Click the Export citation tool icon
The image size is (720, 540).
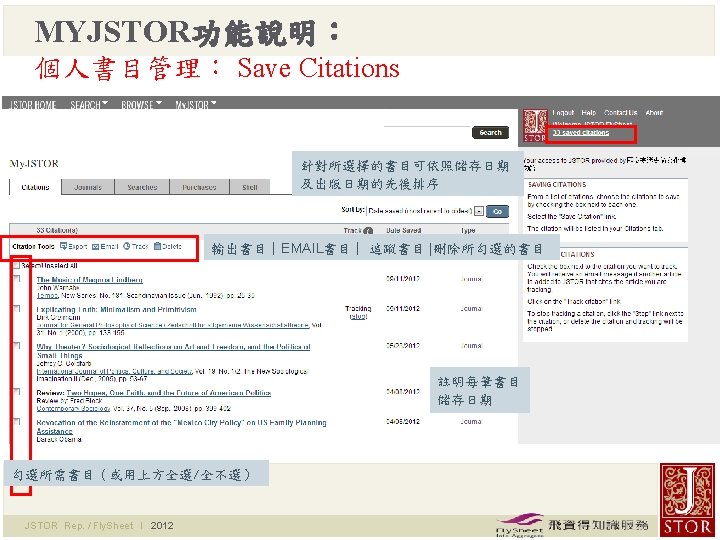tap(64, 246)
